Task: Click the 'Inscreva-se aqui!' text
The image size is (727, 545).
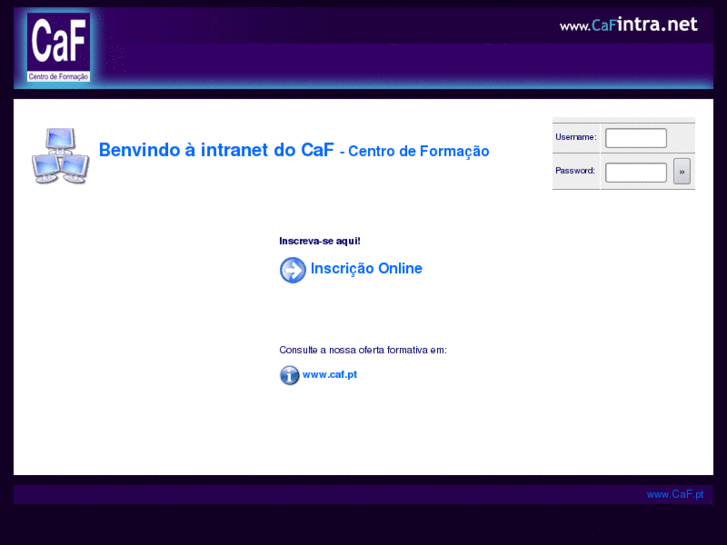Action: (x=319, y=241)
